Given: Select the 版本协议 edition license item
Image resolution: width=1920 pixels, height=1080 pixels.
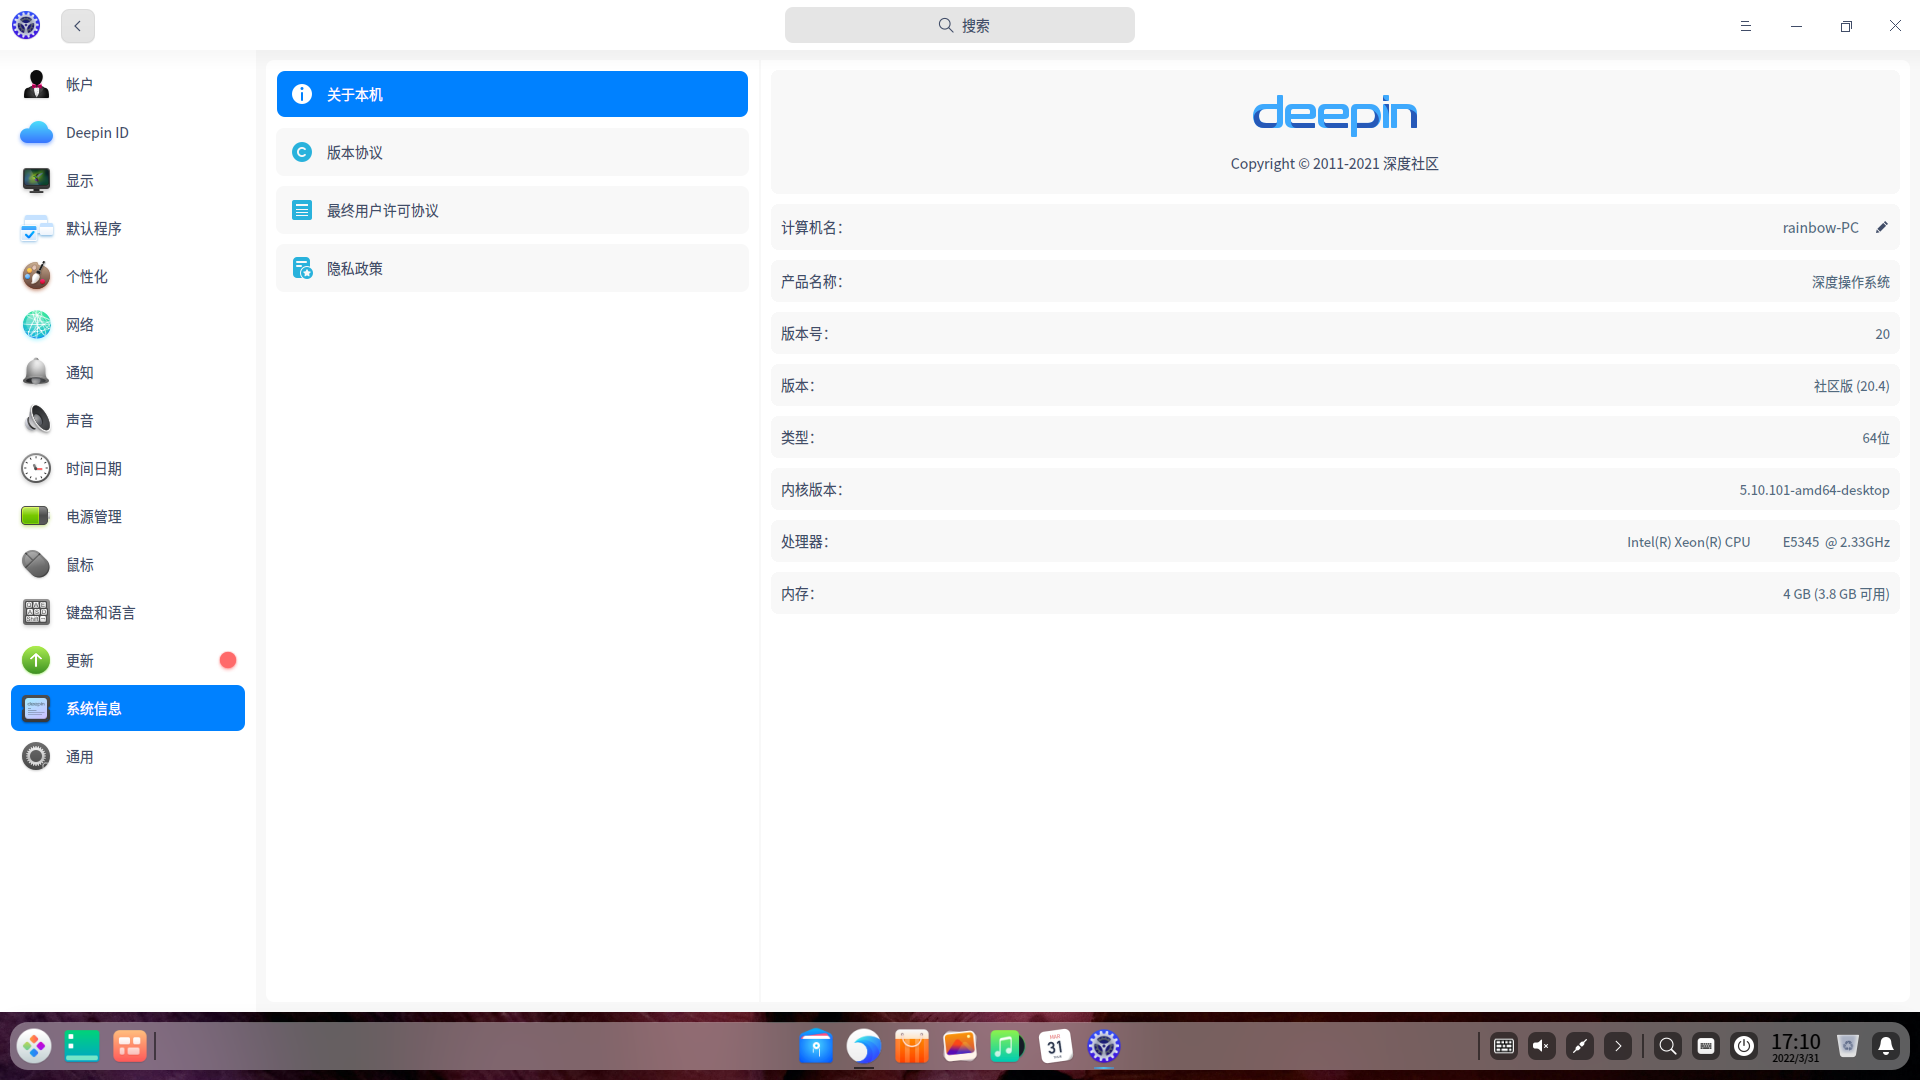Looking at the screenshot, I should [512, 152].
